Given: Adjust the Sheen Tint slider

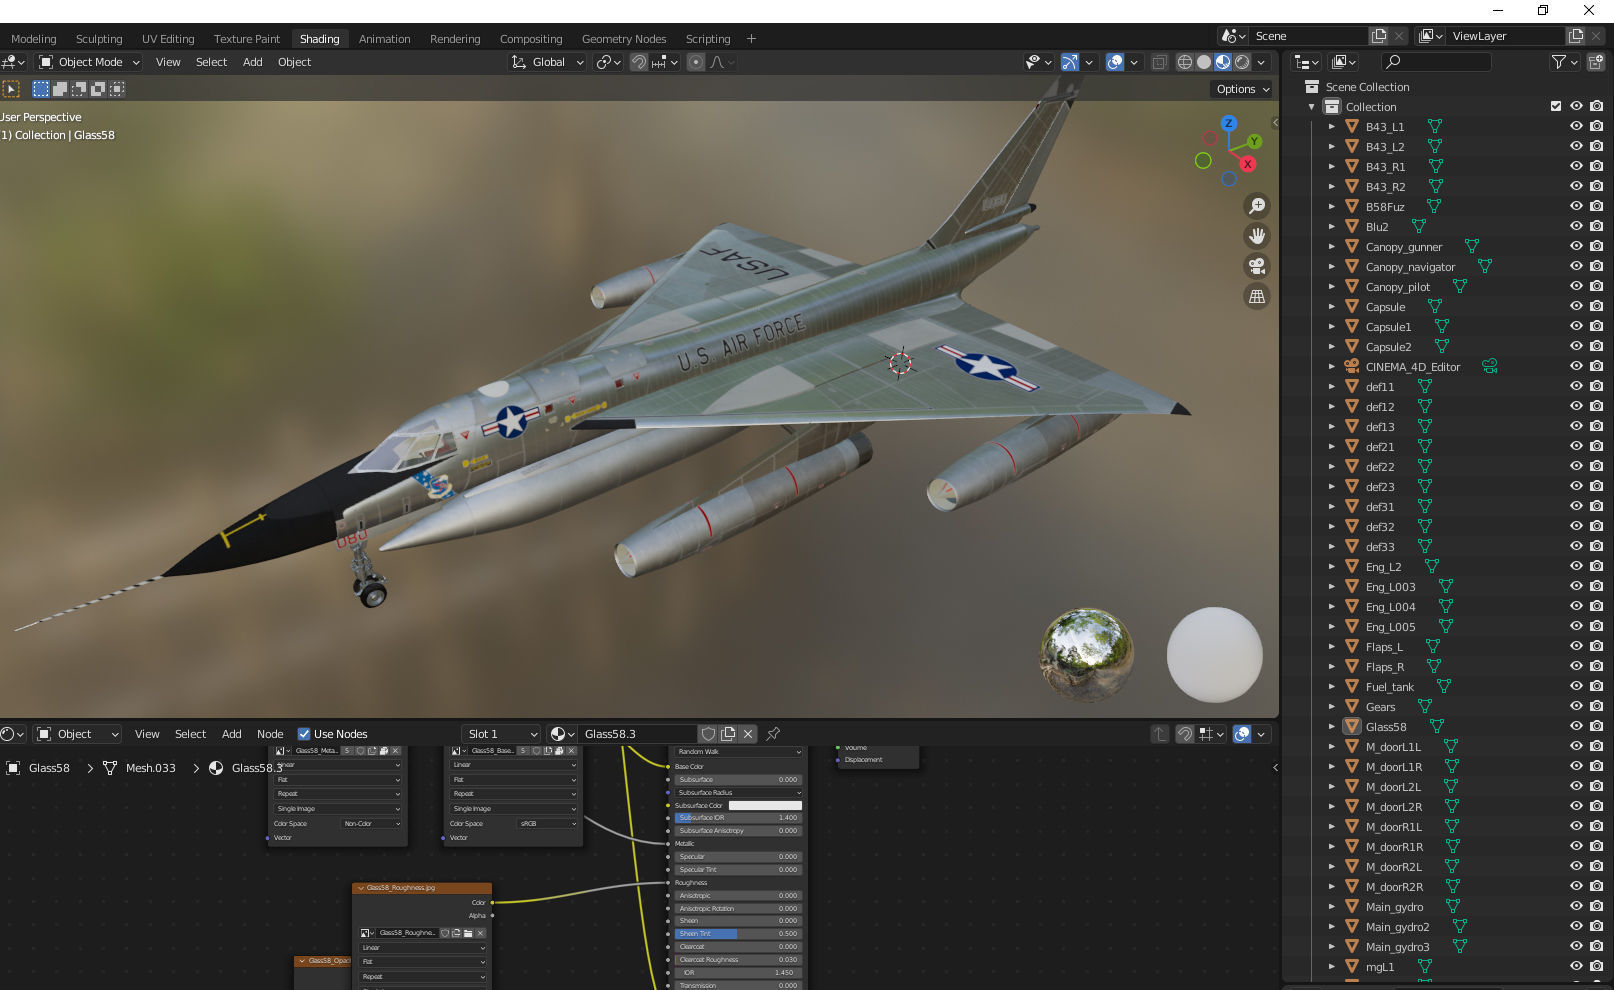Looking at the screenshot, I should [x=738, y=934].
